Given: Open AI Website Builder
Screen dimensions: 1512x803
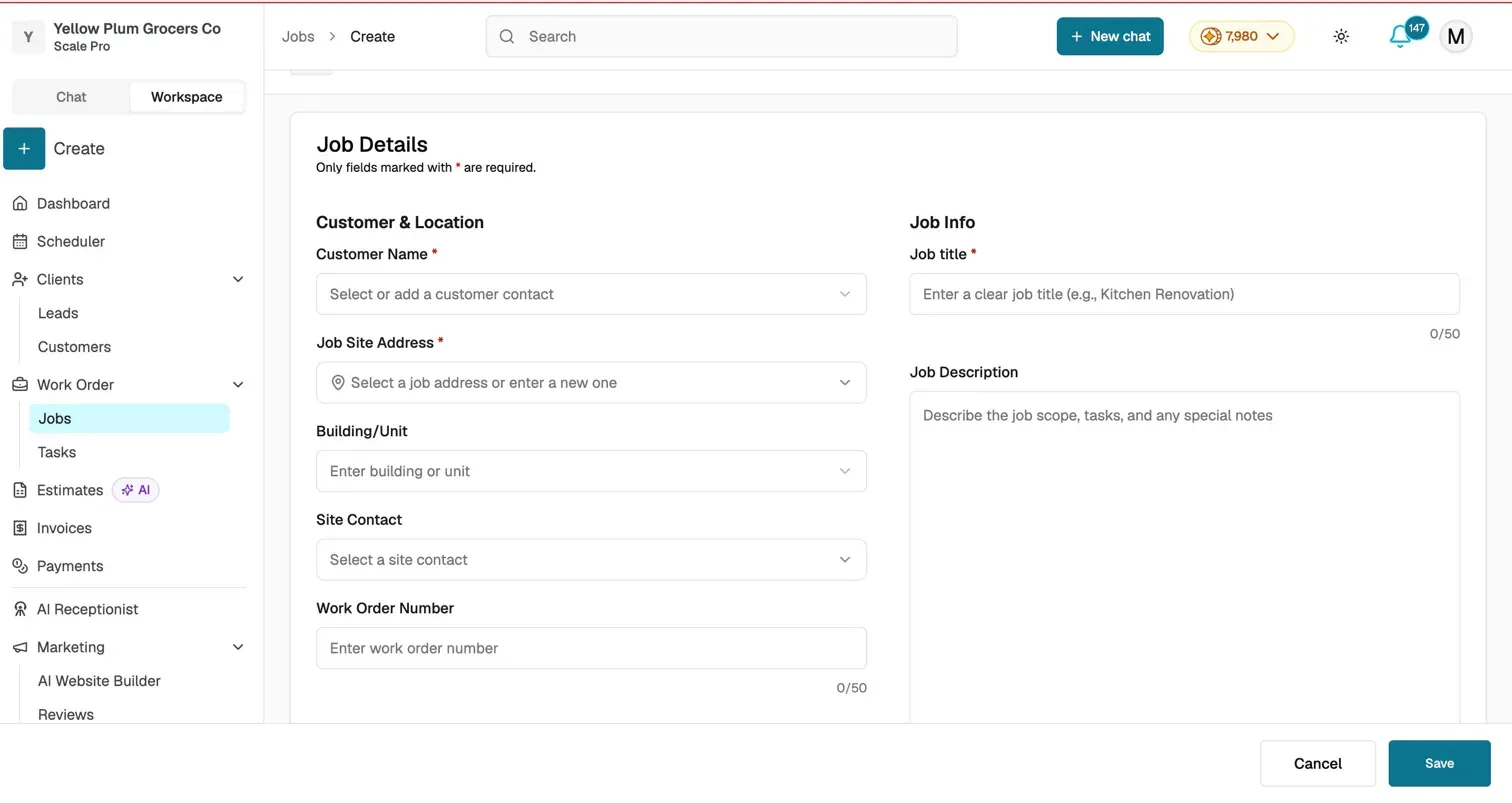Looking at the screenshot, I should [x=99, y=682].
